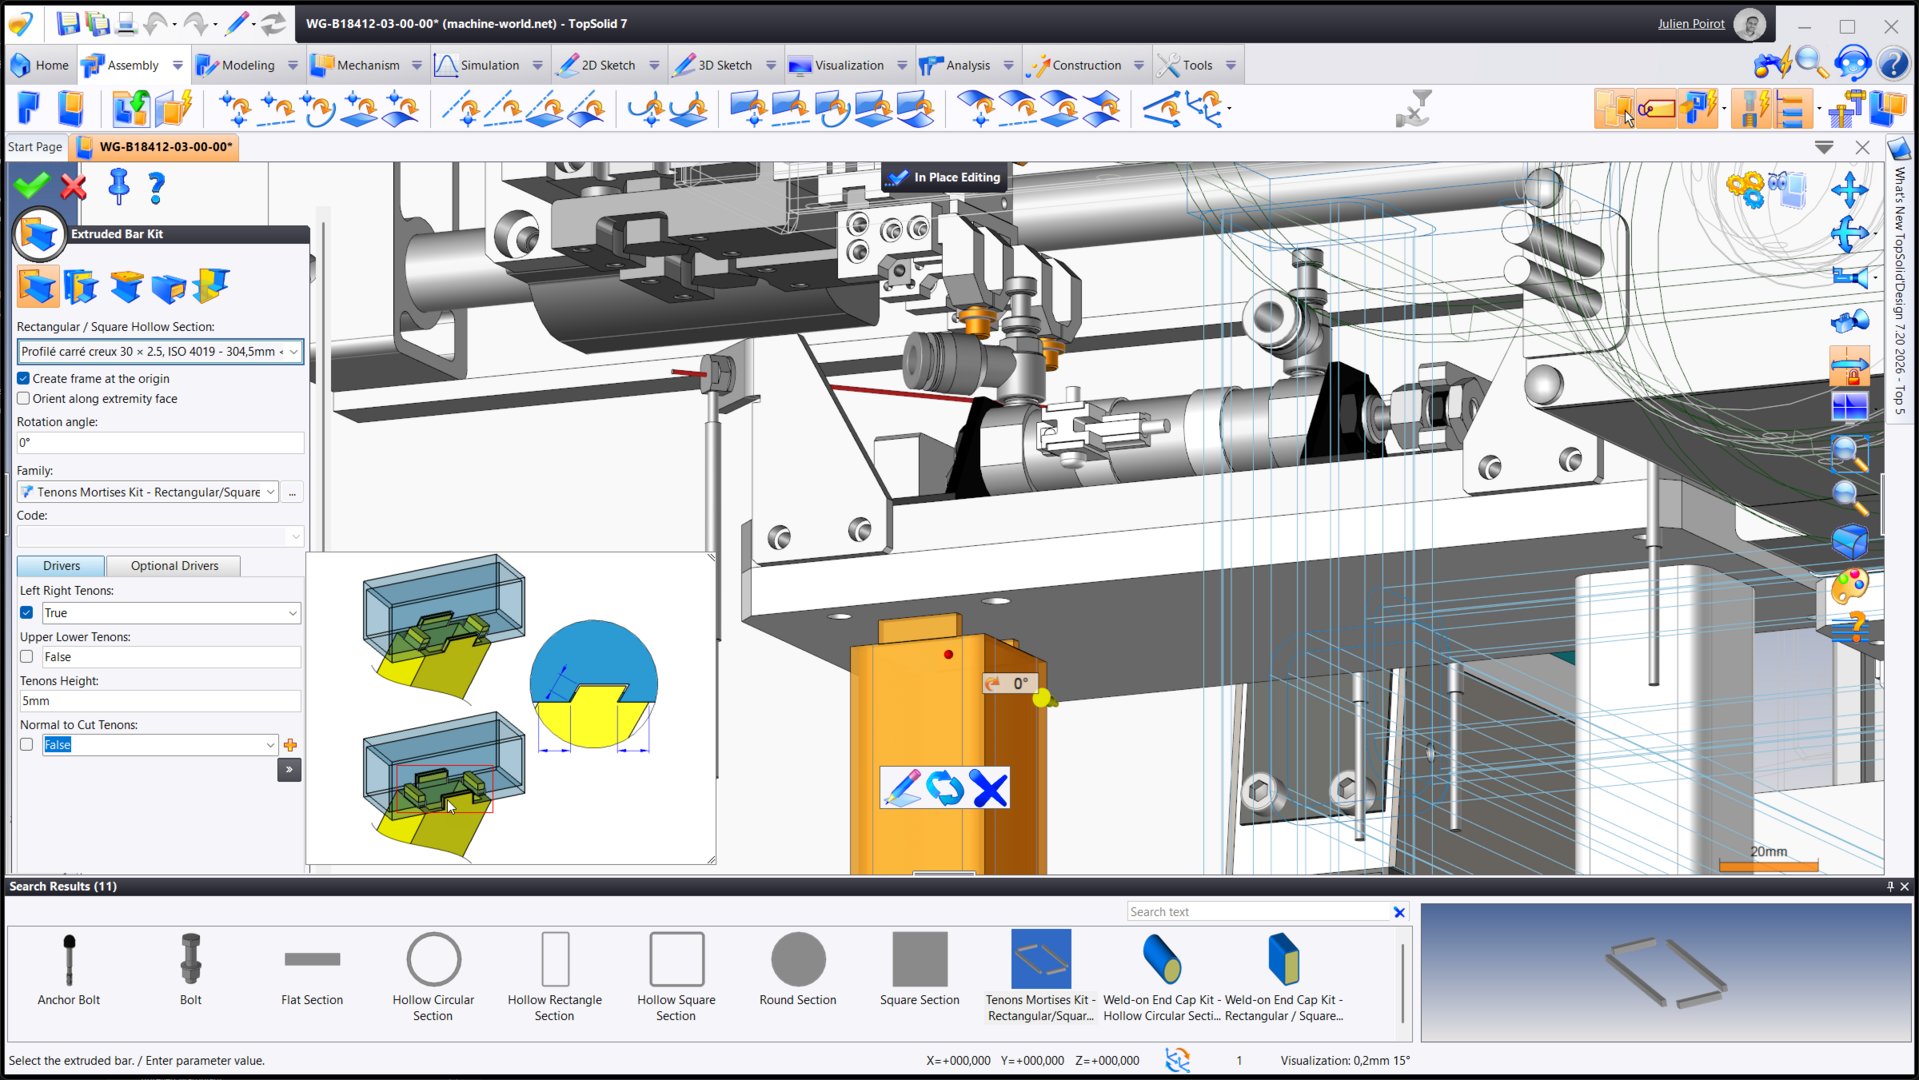Click the In Place Editing button
1919x1080 pixels.
click(945, 177)
